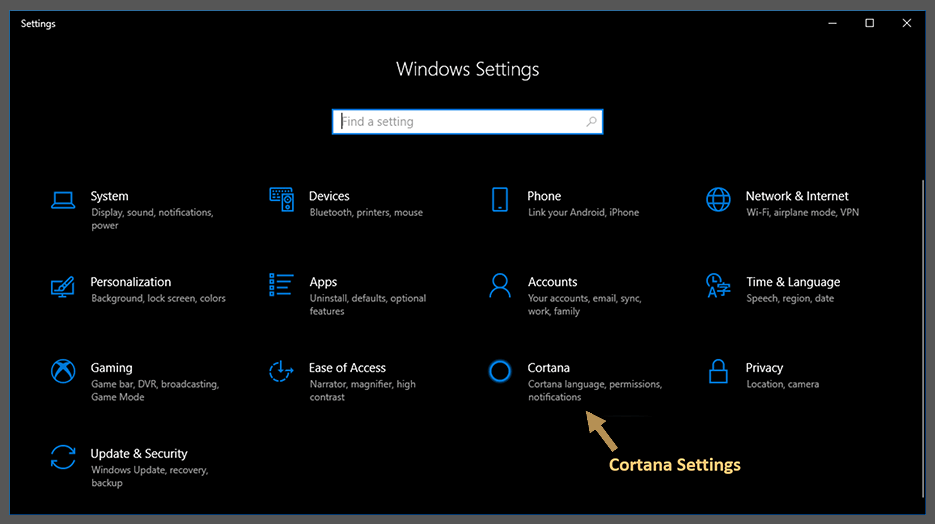Screen dimensions: 935x524
Task: Open Network & Internet title
Action: (x=797, y=196)
